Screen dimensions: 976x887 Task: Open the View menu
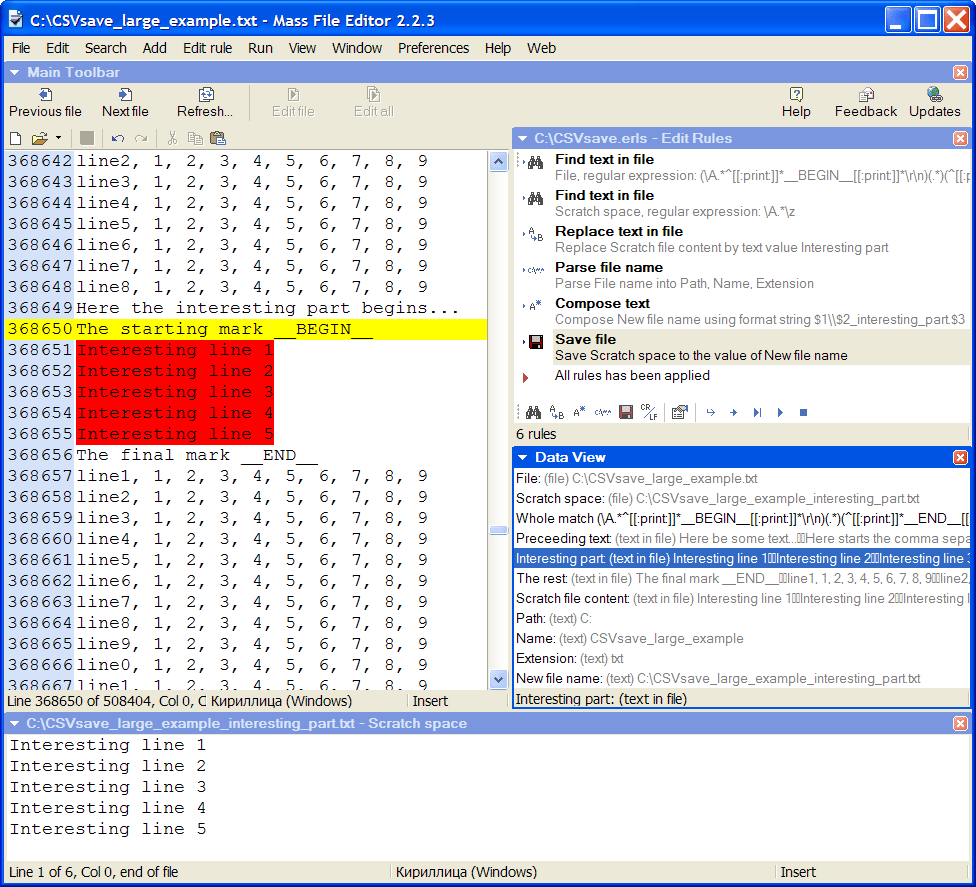pos(302,48)
